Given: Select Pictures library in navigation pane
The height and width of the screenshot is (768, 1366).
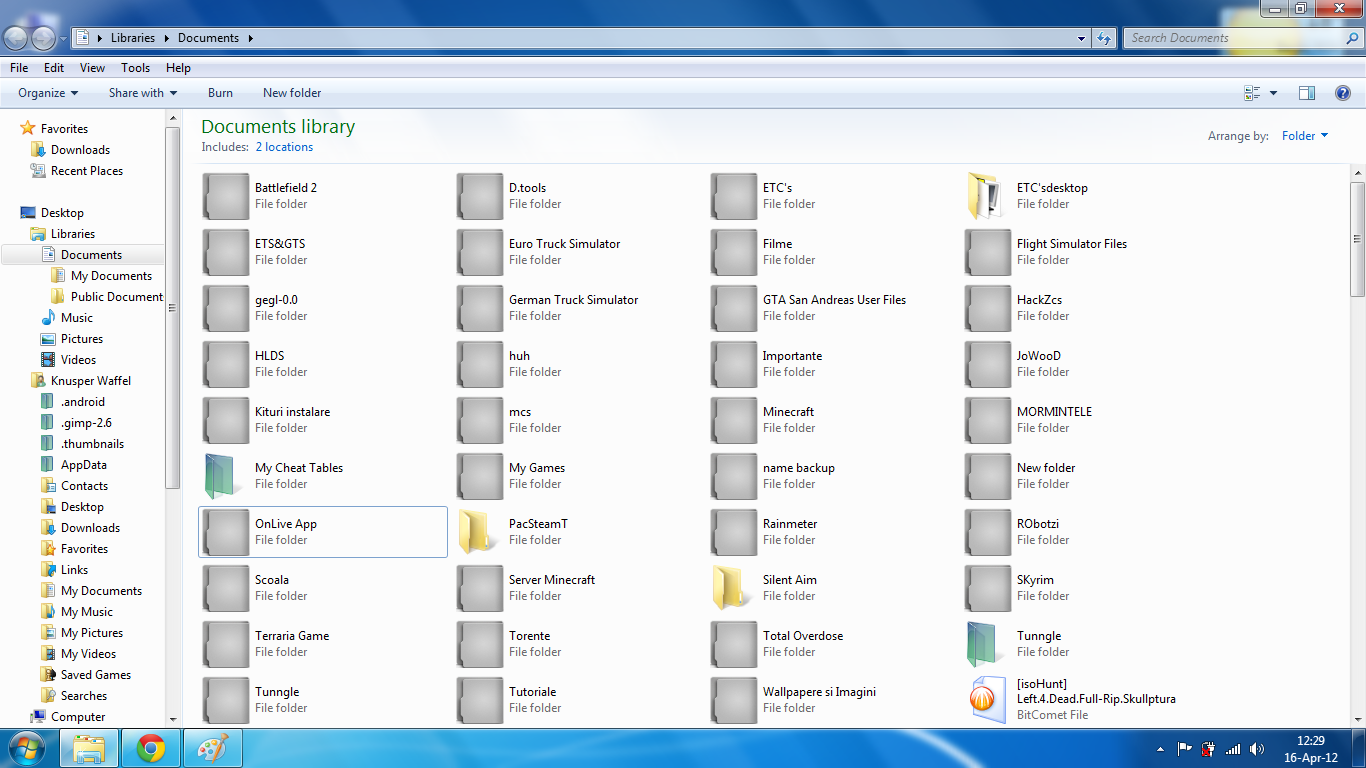Looking at the screenshot, I should coord(82,339).
